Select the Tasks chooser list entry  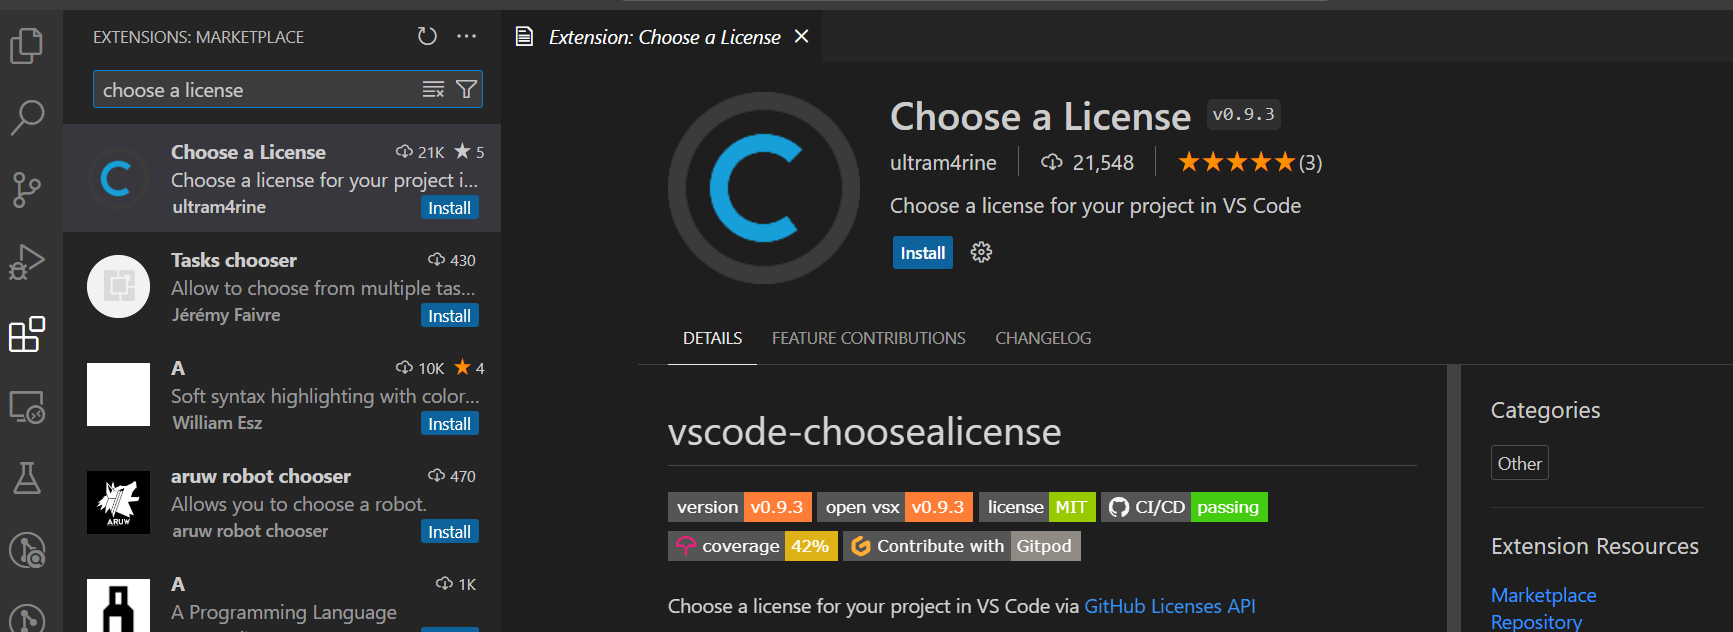[282, 286]
